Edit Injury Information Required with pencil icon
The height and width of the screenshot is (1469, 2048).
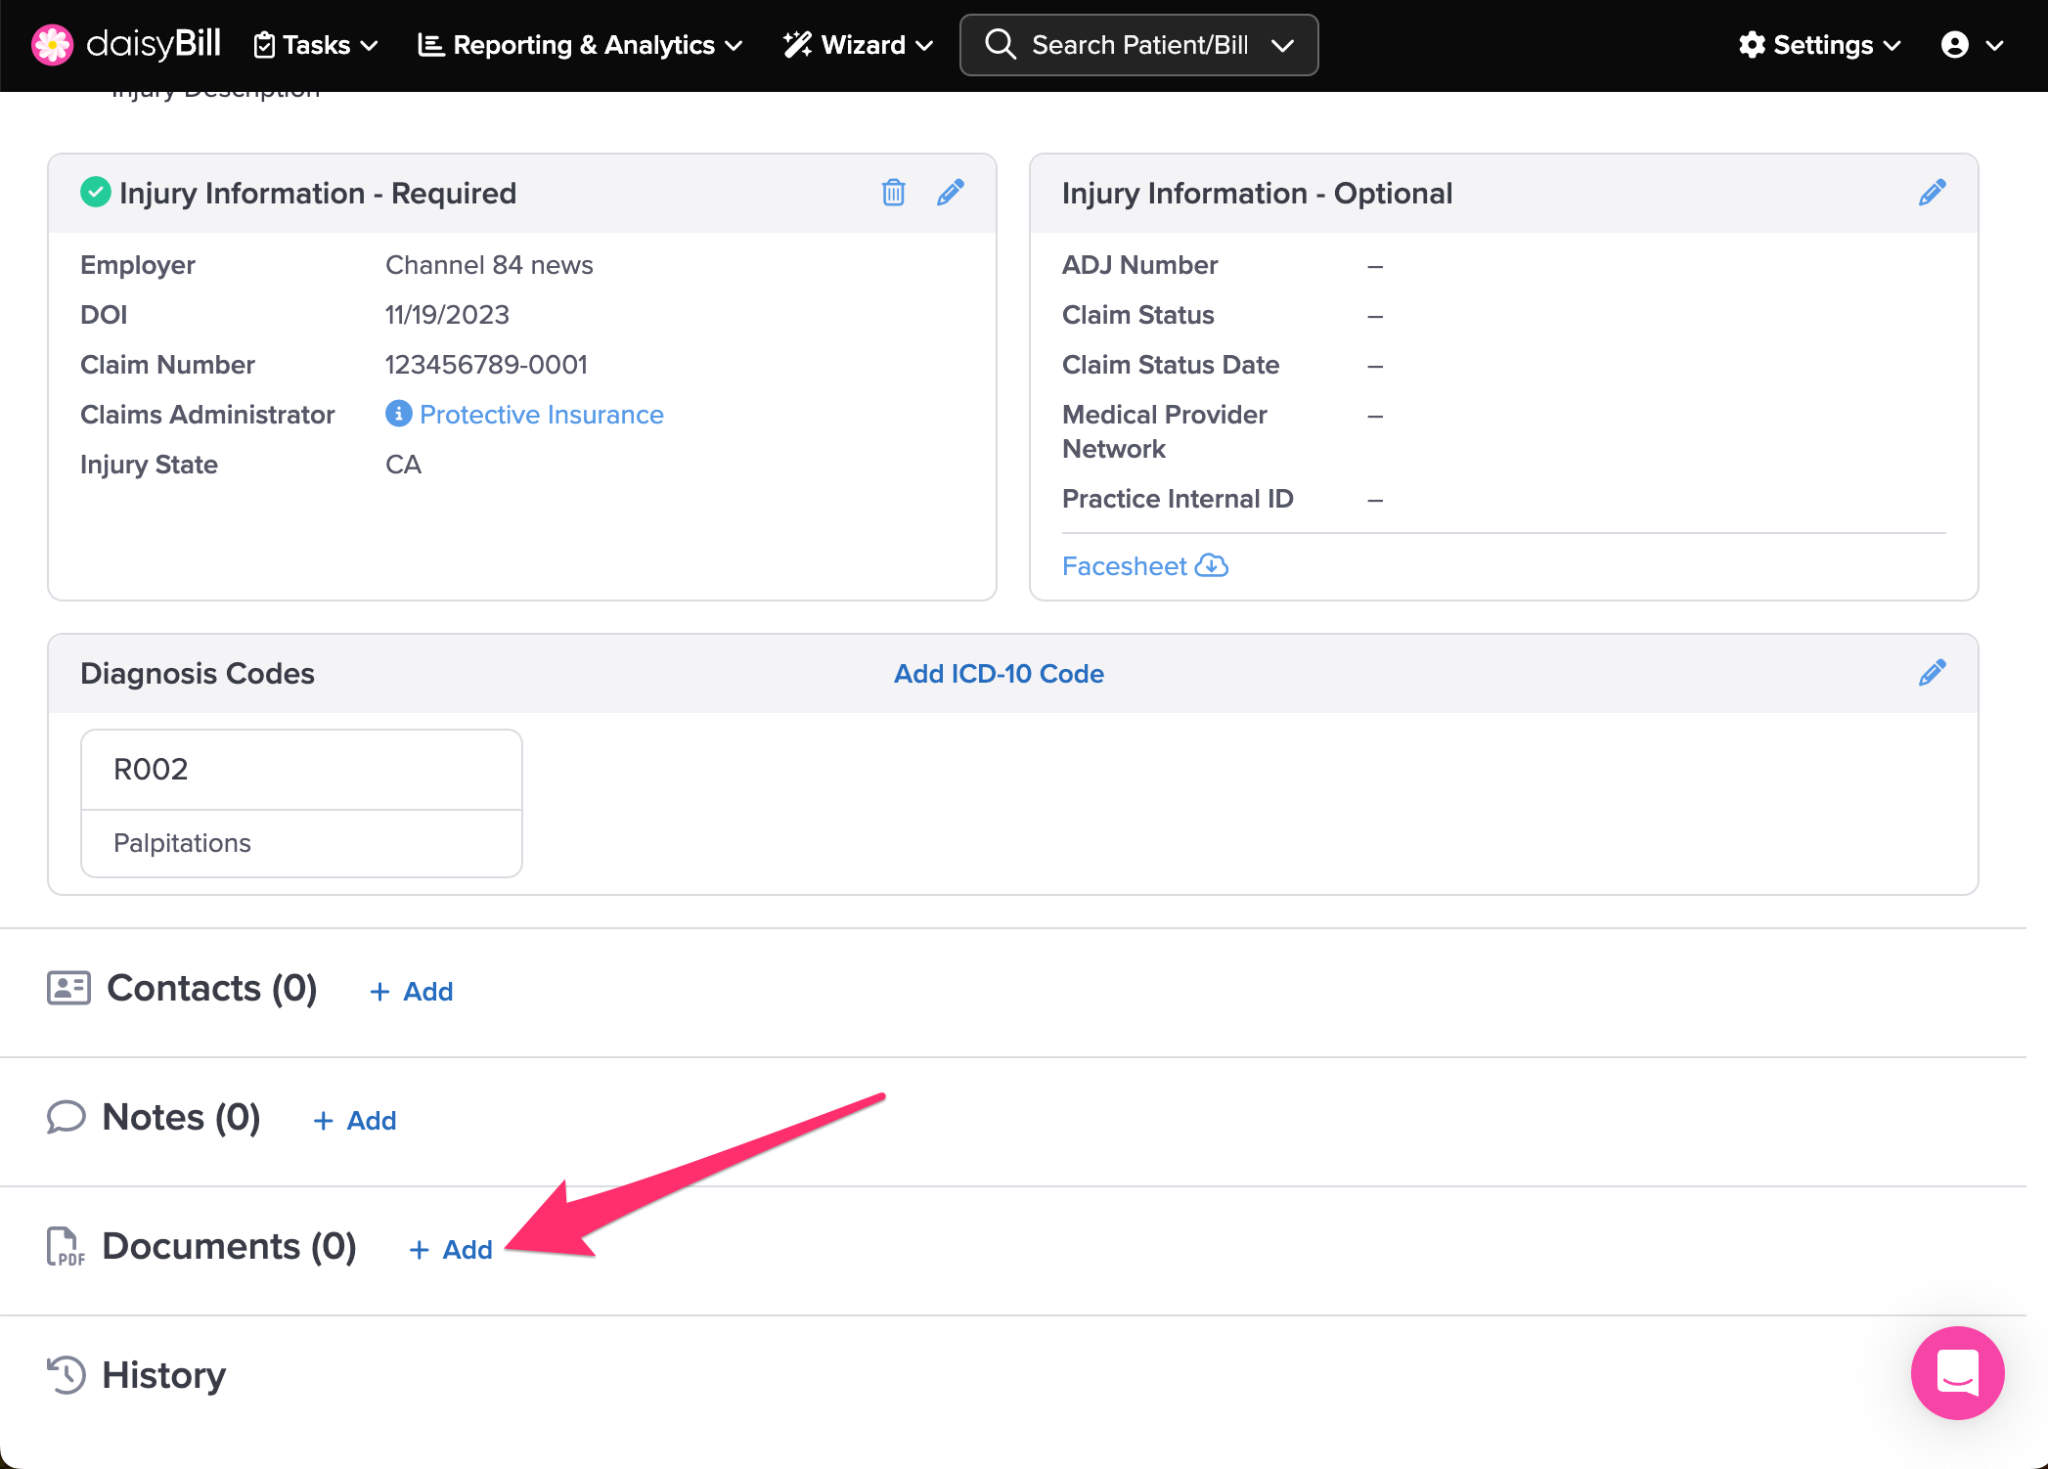click(950, 192)
